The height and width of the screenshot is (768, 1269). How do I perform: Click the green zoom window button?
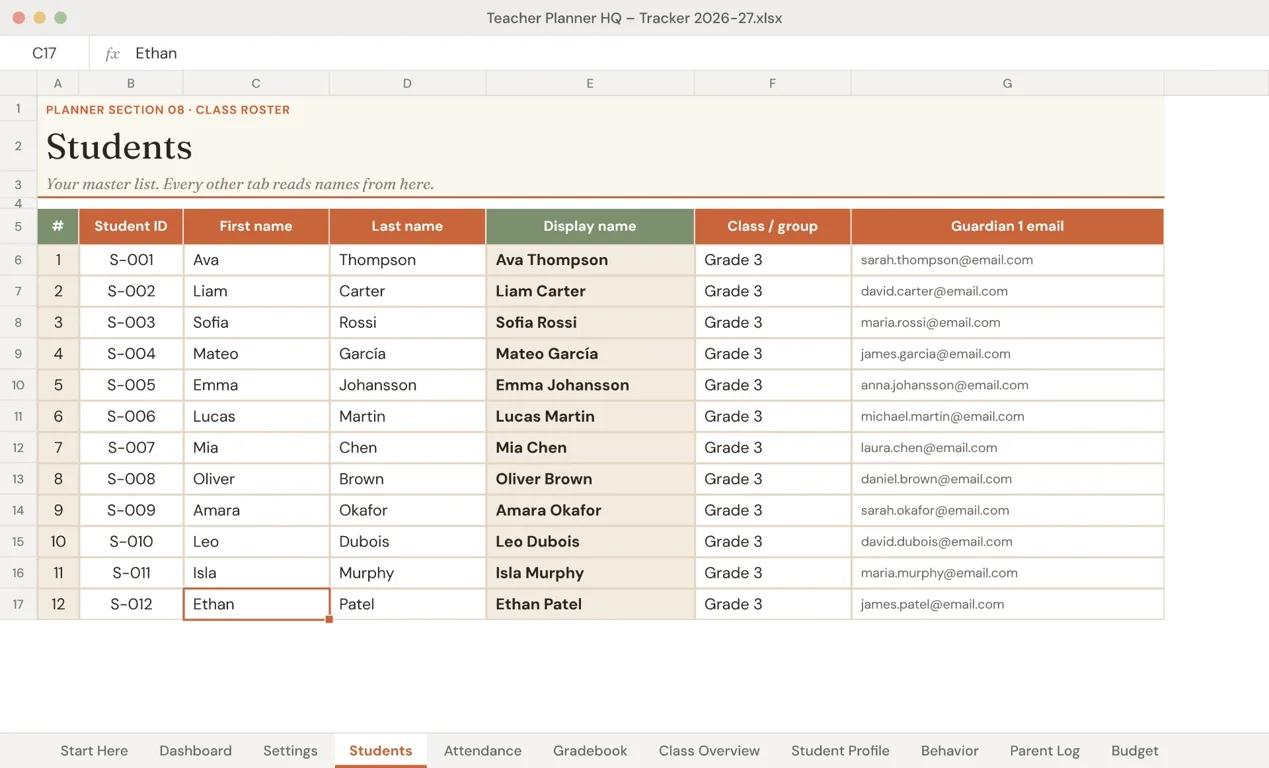pyautogui.click(x=60, y=18)
